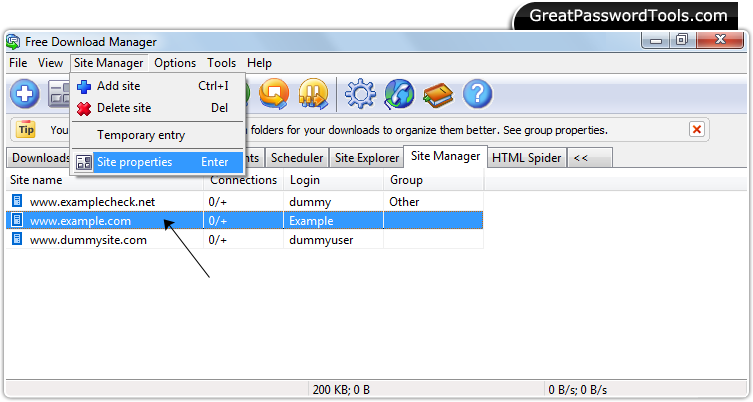Select the Temporary entry menu item
The height and width of the screenshot is (402, 753).
click(158, 135)
